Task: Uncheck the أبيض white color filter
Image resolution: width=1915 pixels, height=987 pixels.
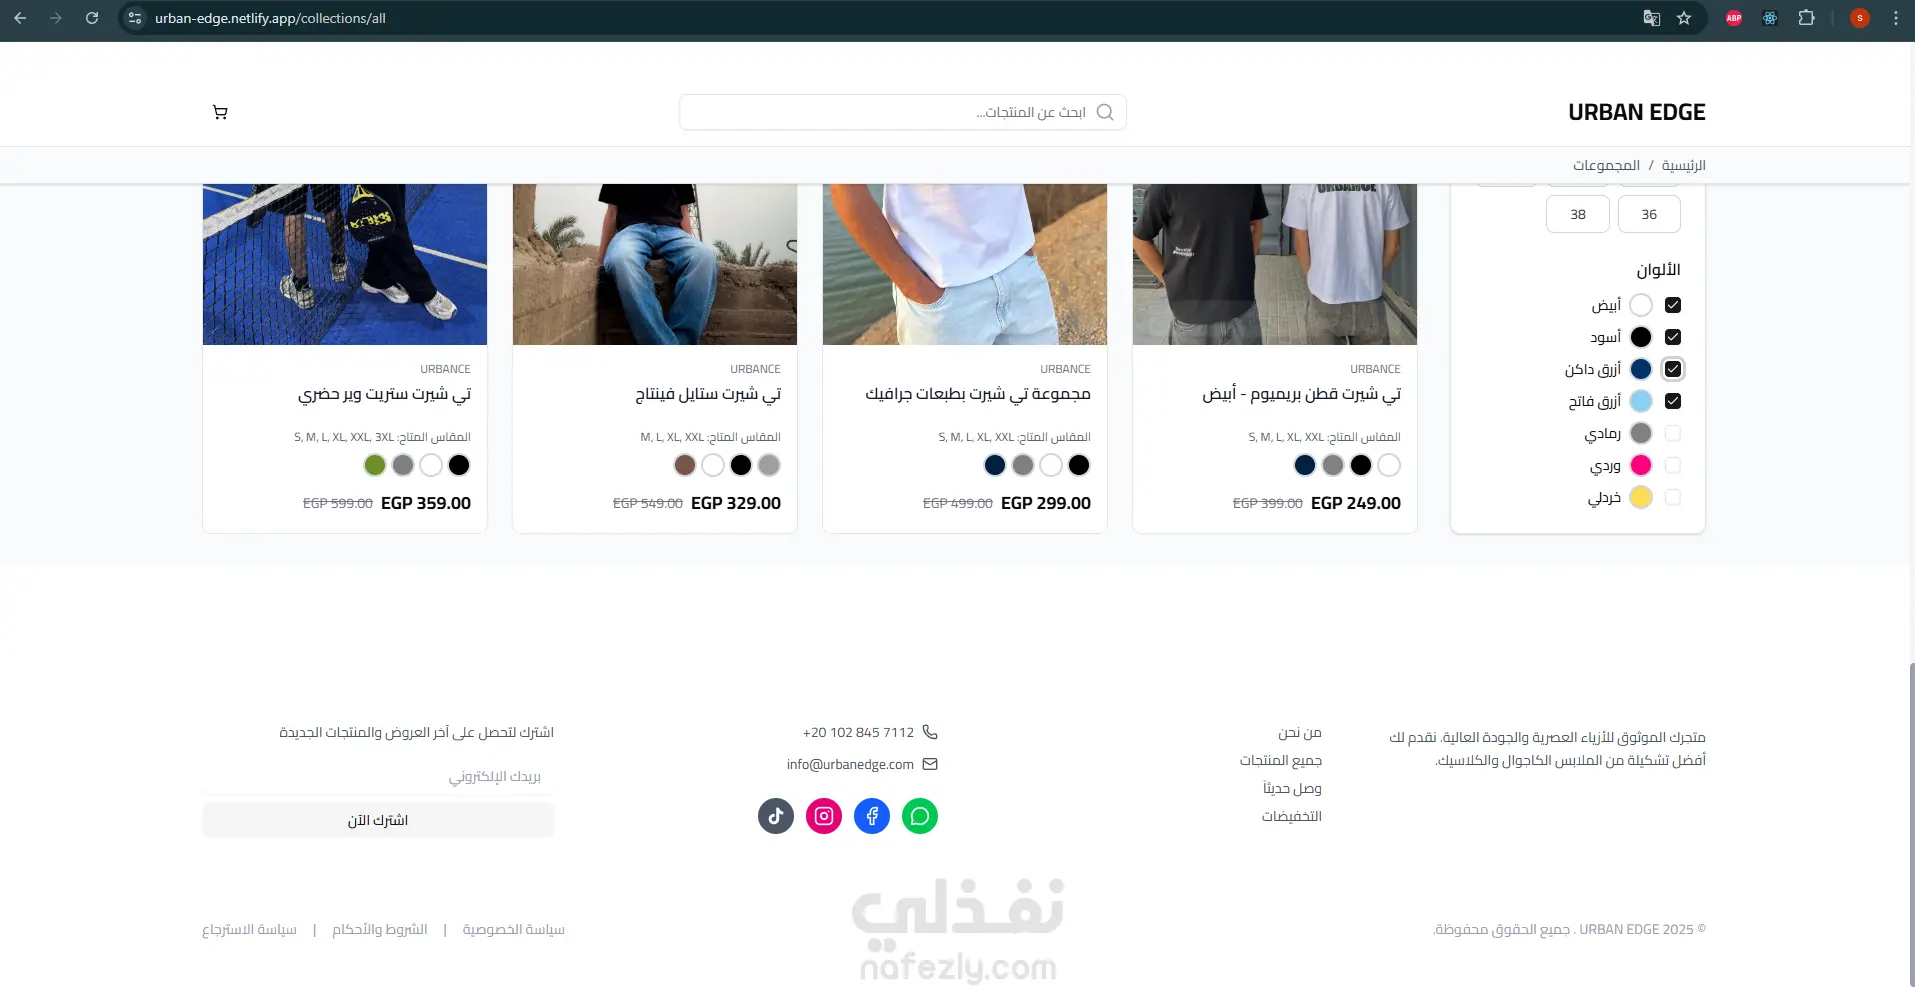Action: click(1673, 305)
